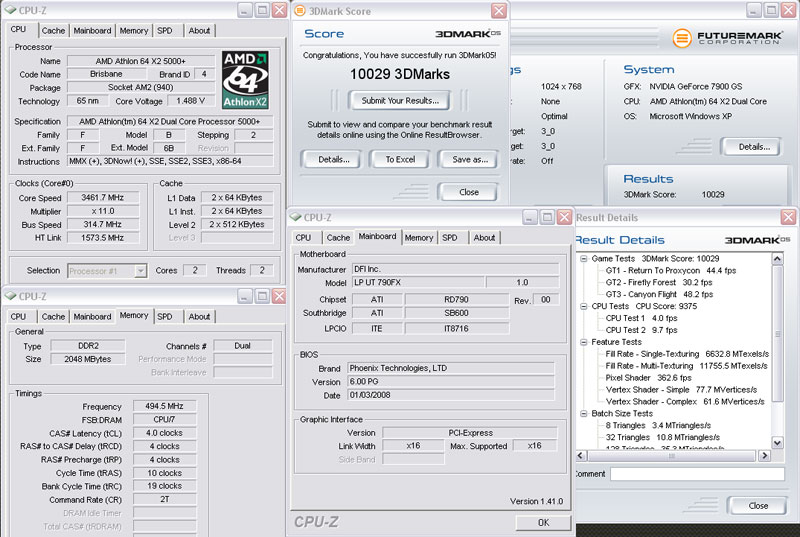800x537 pixels.
Task: Collapse the Batch Size Tests tree node
Action: click(x=584, y=414)
